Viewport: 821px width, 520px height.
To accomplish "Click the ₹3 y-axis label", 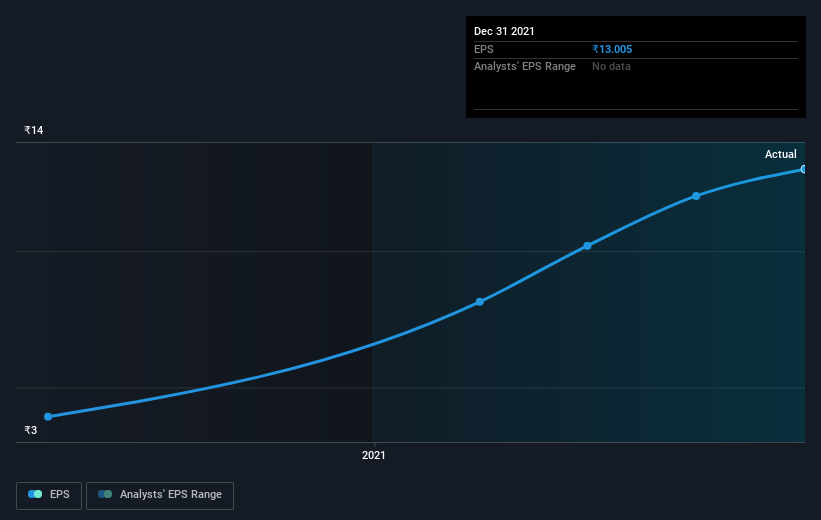I will pyautogui.click(x=30, y=430).
